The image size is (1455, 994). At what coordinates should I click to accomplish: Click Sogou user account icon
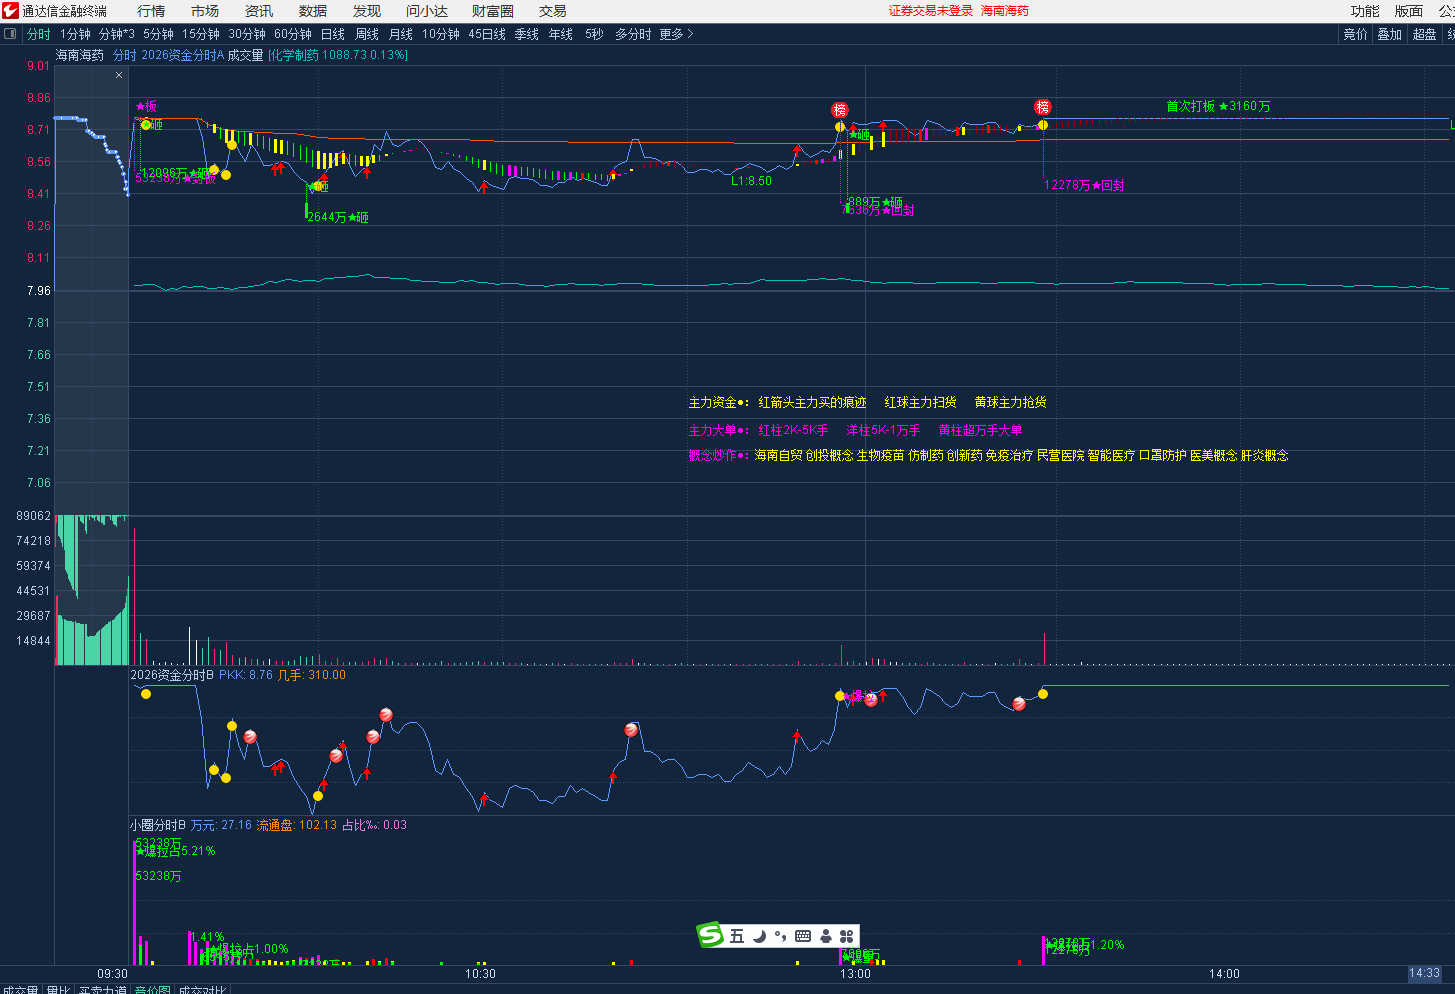tap(826, 936)
